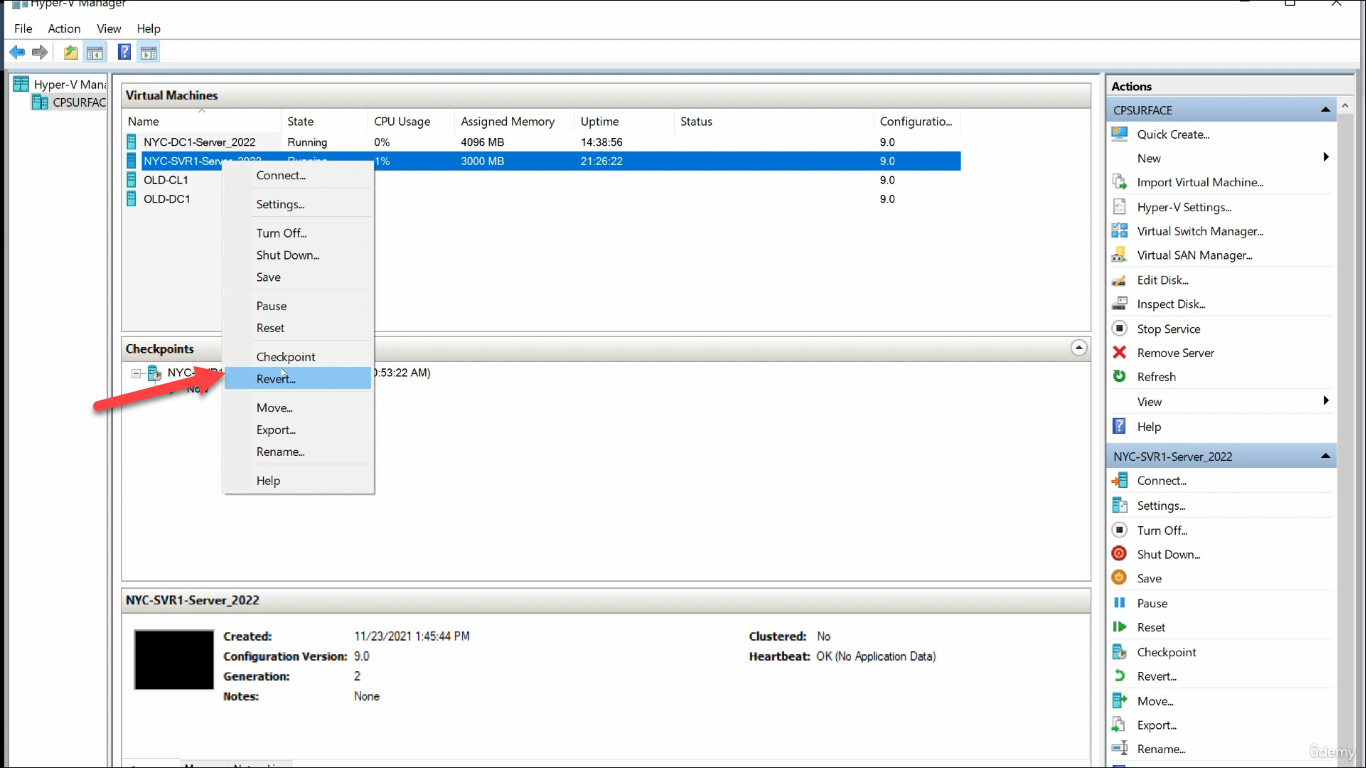Click the Export icon in Actions pane
1366x768 pixels.
(x=1119, y=725)
